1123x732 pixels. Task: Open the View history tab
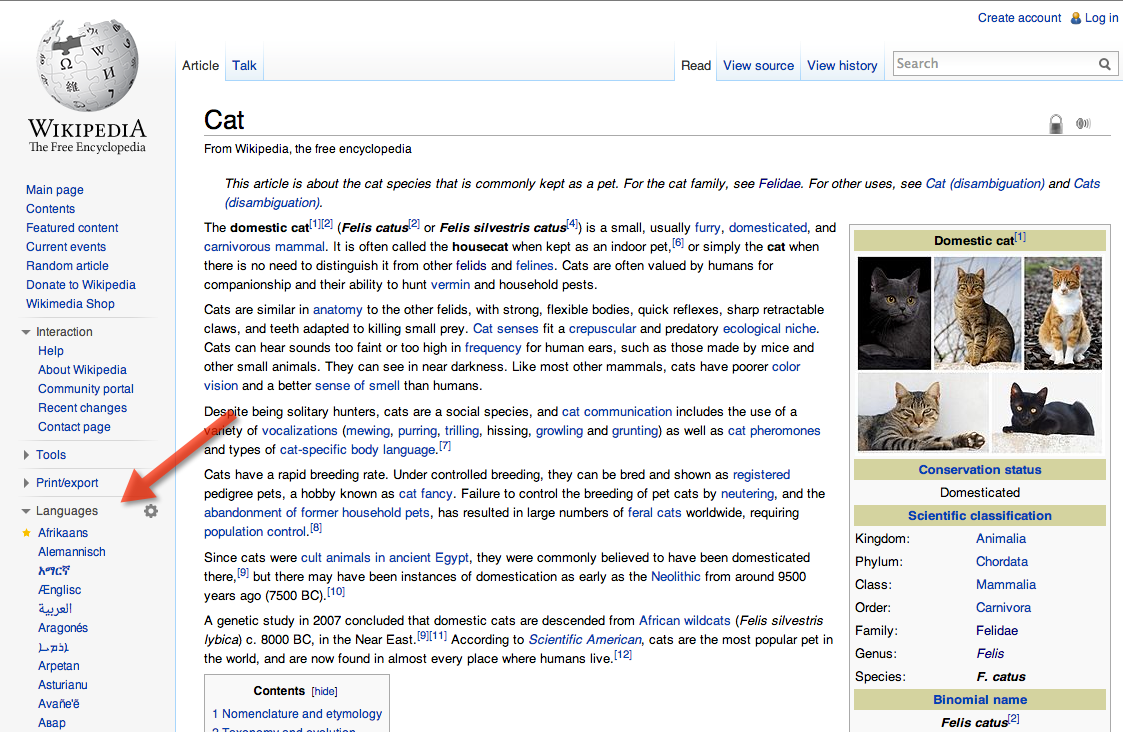tap(842, 65)
